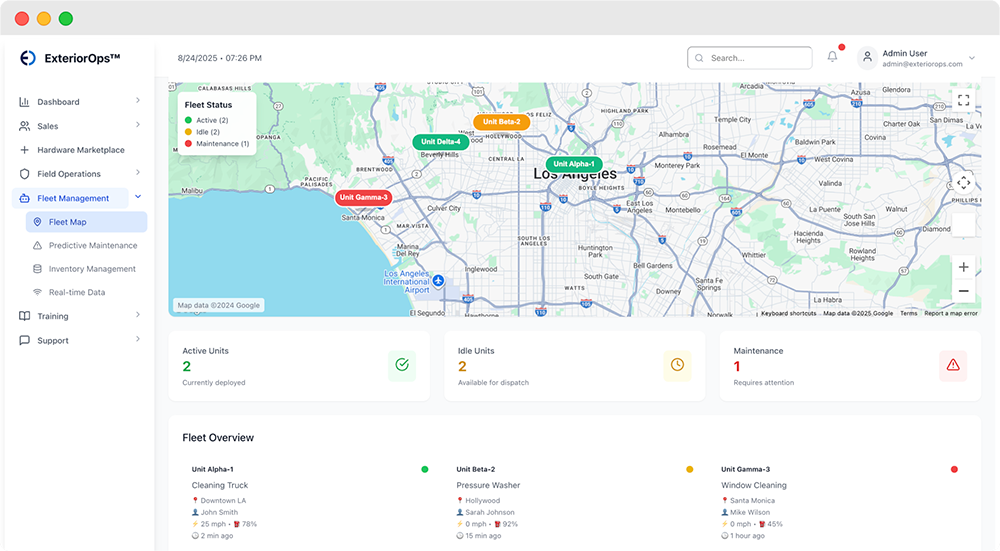Select the Unit Alpha-1 map marker
The height and width of the screenshot is (551, 1000).
[574, 164]
